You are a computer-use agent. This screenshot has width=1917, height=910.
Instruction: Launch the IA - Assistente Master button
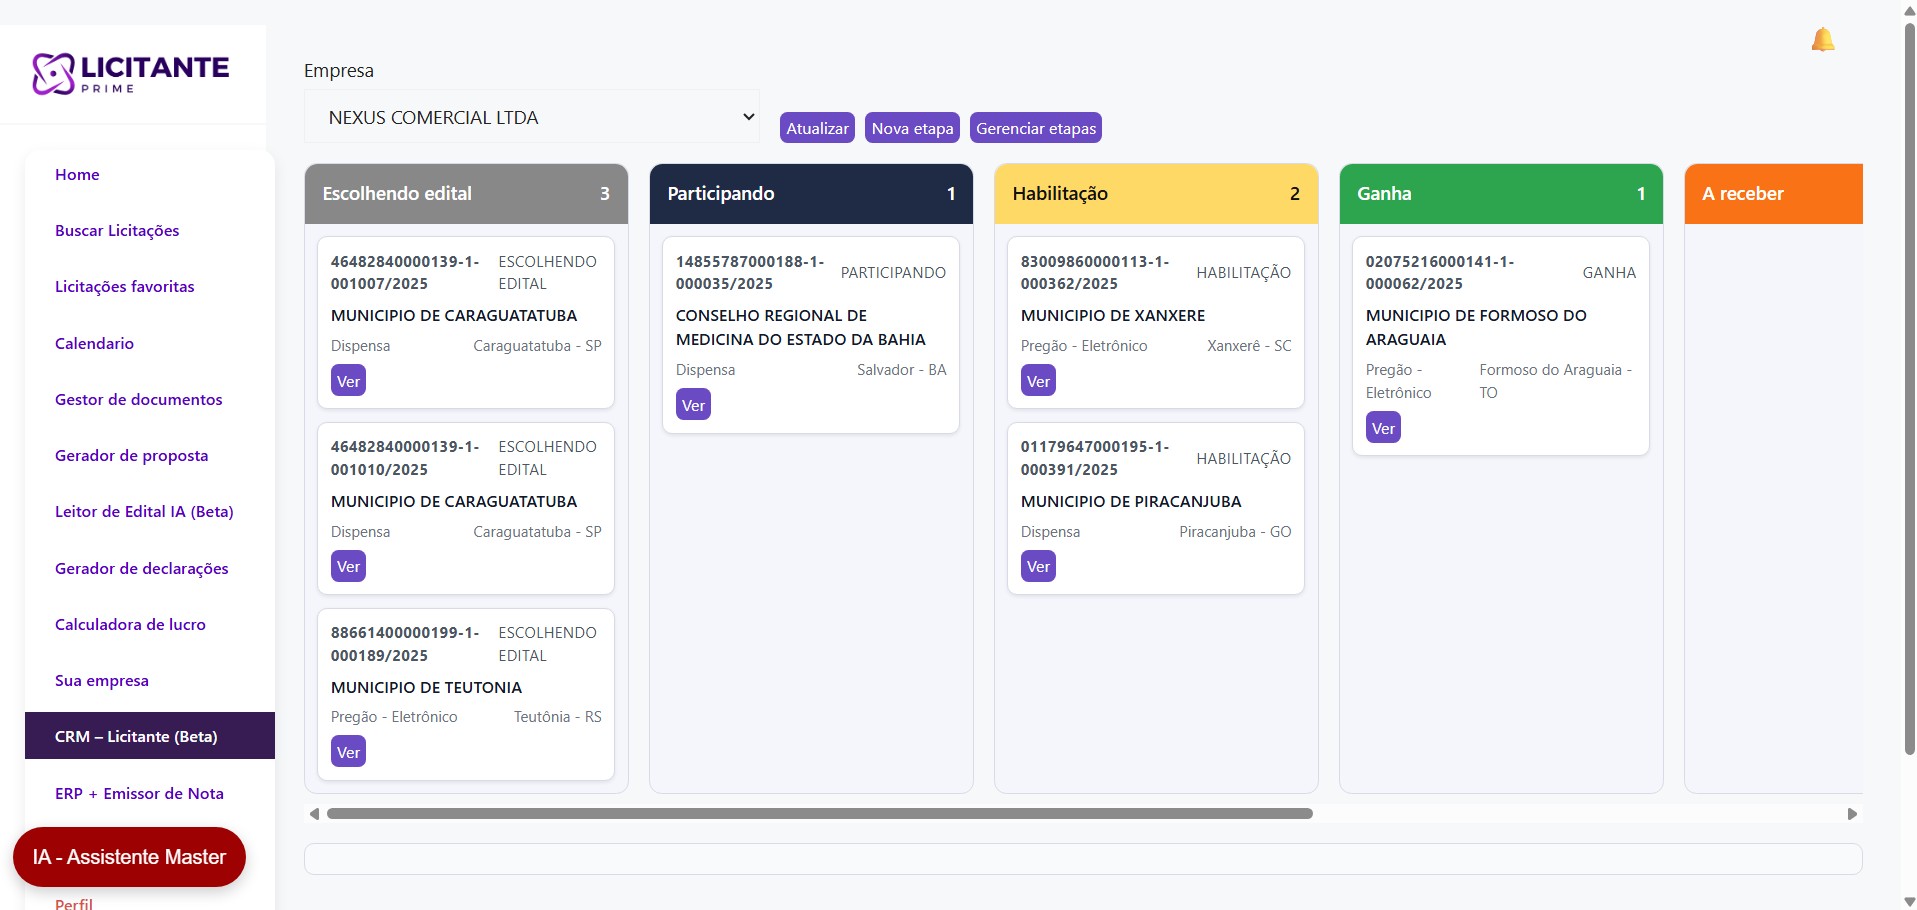pyautogui.click(x=129, y=857)
